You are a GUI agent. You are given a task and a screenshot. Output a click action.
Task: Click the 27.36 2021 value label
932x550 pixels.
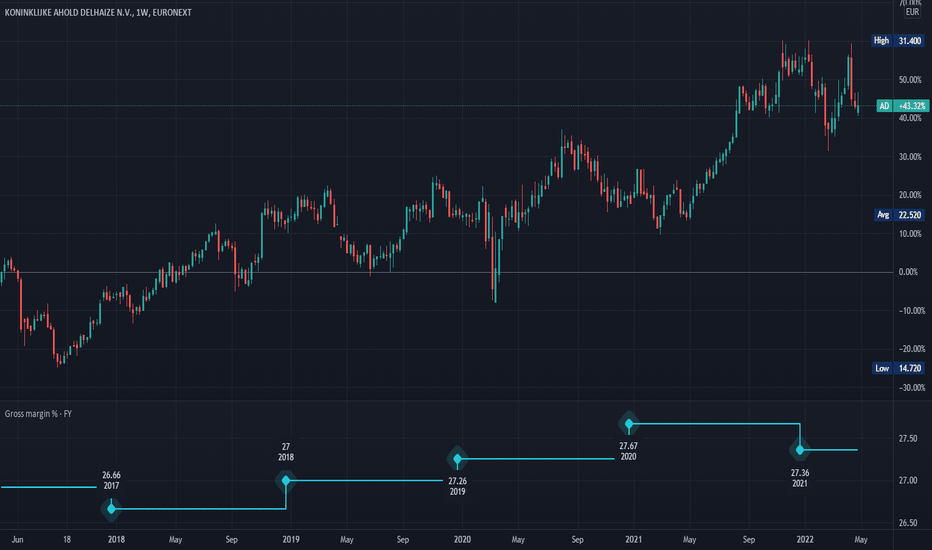point(799,478)
